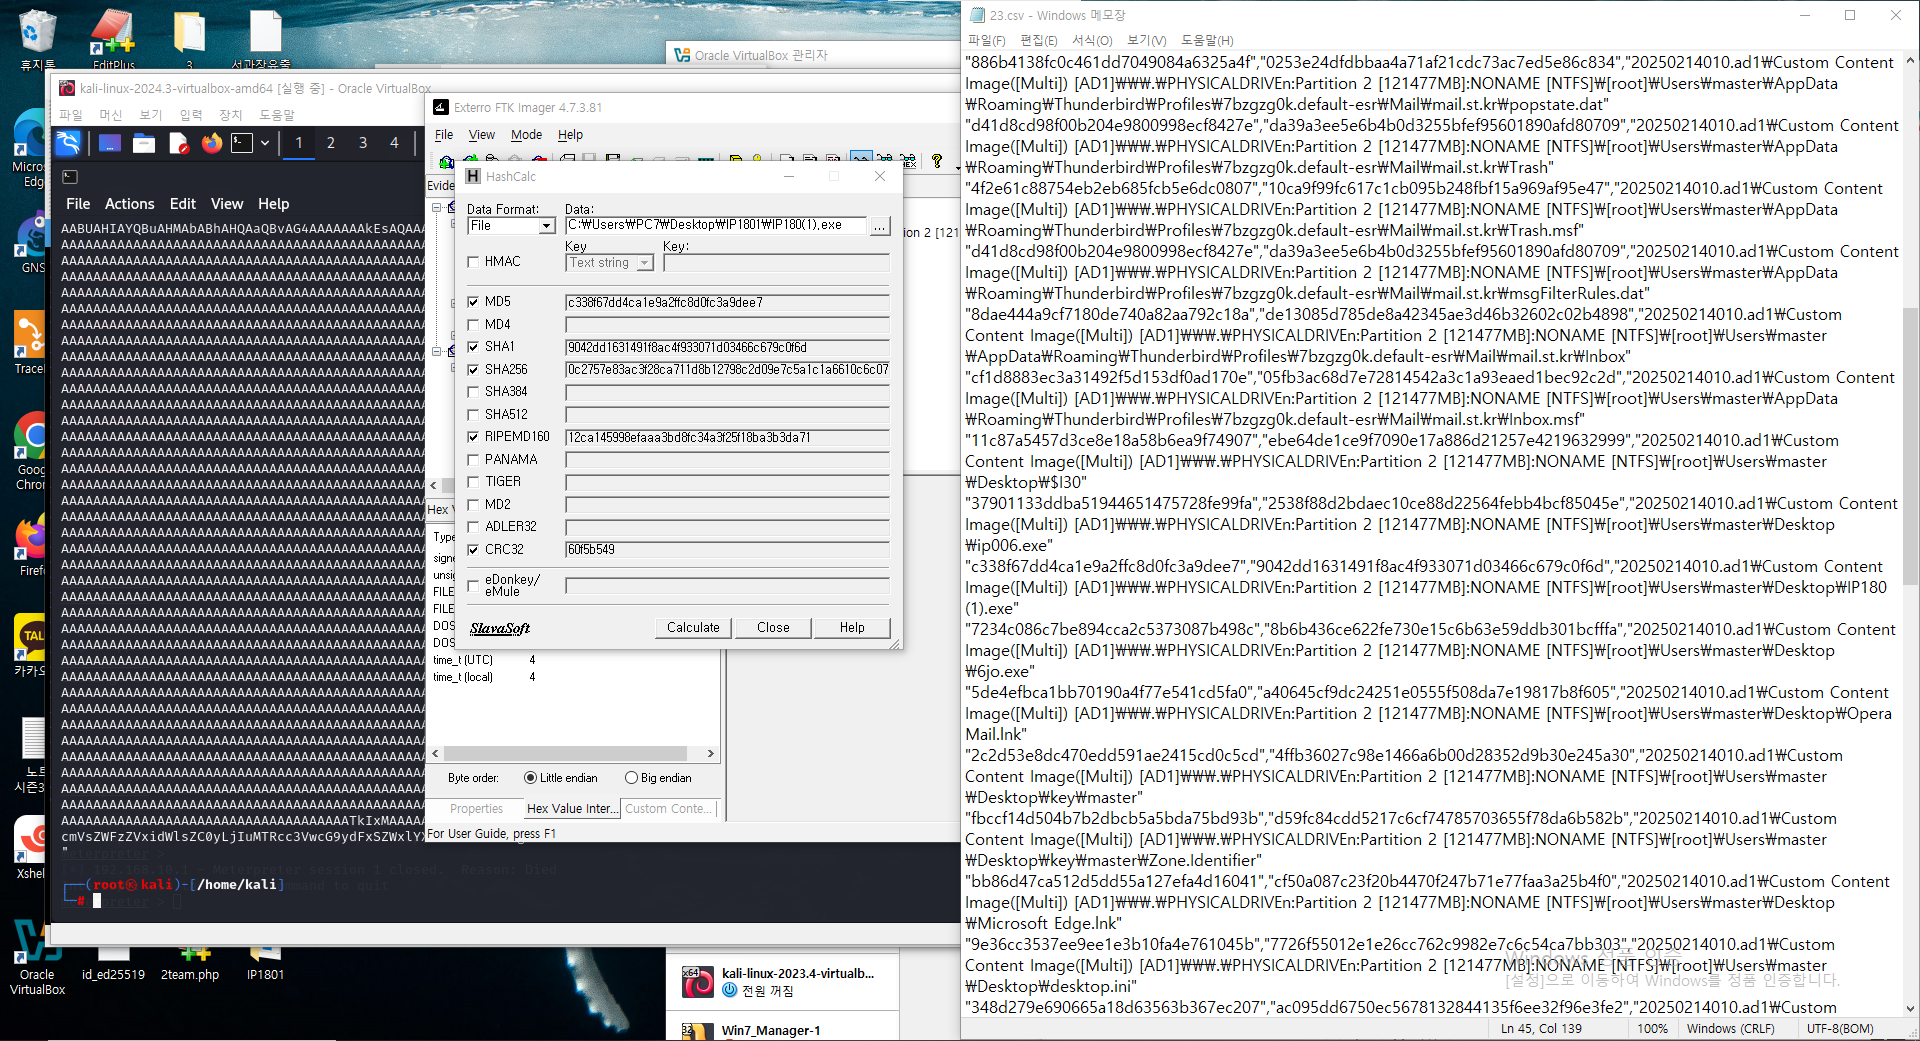Open the Oracle VirtualBox desktop shortcut

click(x=38, y=958)
